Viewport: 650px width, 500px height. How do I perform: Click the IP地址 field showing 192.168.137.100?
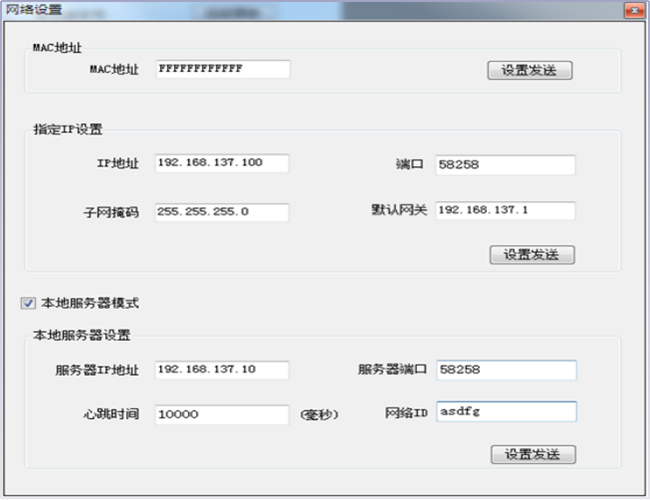pyautogui.click(x=222, y=163)
